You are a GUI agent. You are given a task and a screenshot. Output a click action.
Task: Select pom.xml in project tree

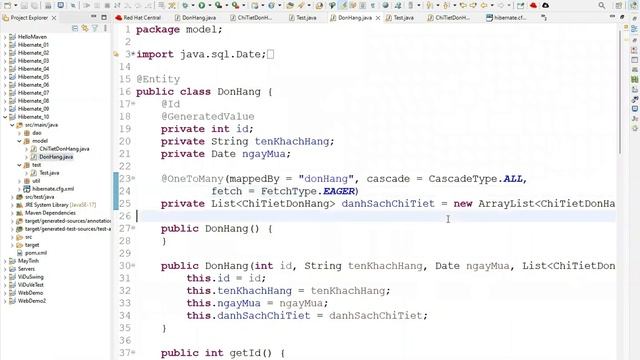[x=36, y=253]
